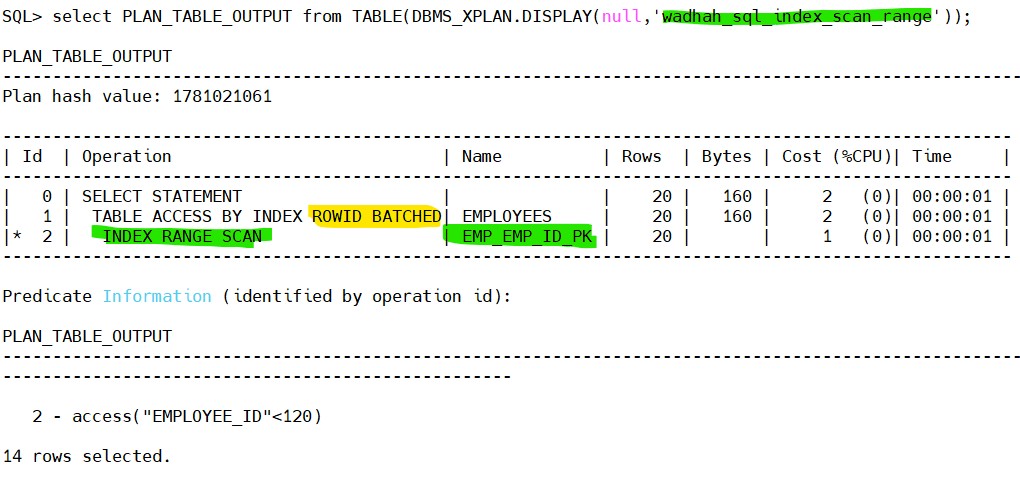The width and height of the screenshot is (1020, 477).
Task: Click the SELECT STATEMENT operation row
Action: click(161, 197)
